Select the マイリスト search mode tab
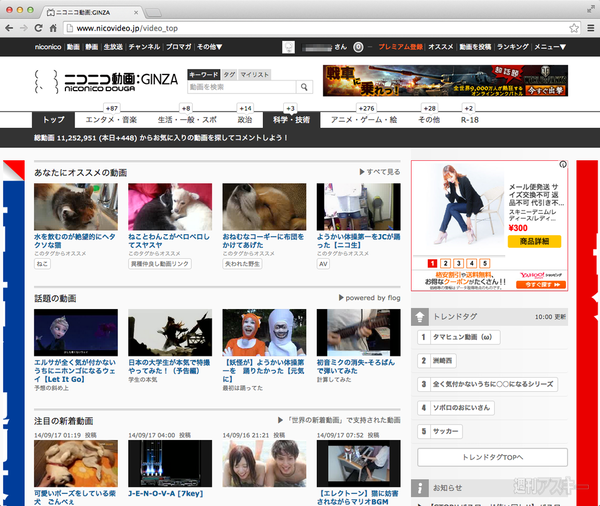 pos(254,75)
